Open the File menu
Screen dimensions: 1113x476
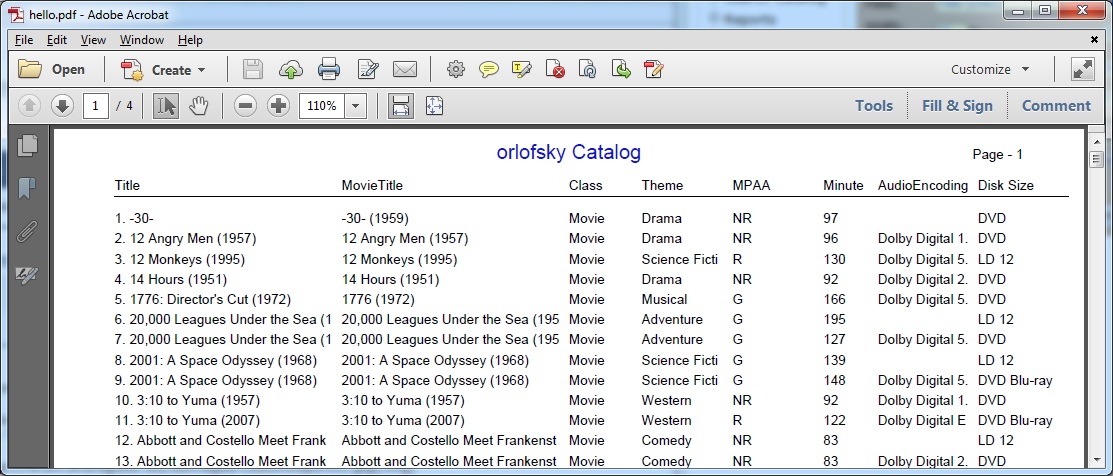(x=23, y=40)
